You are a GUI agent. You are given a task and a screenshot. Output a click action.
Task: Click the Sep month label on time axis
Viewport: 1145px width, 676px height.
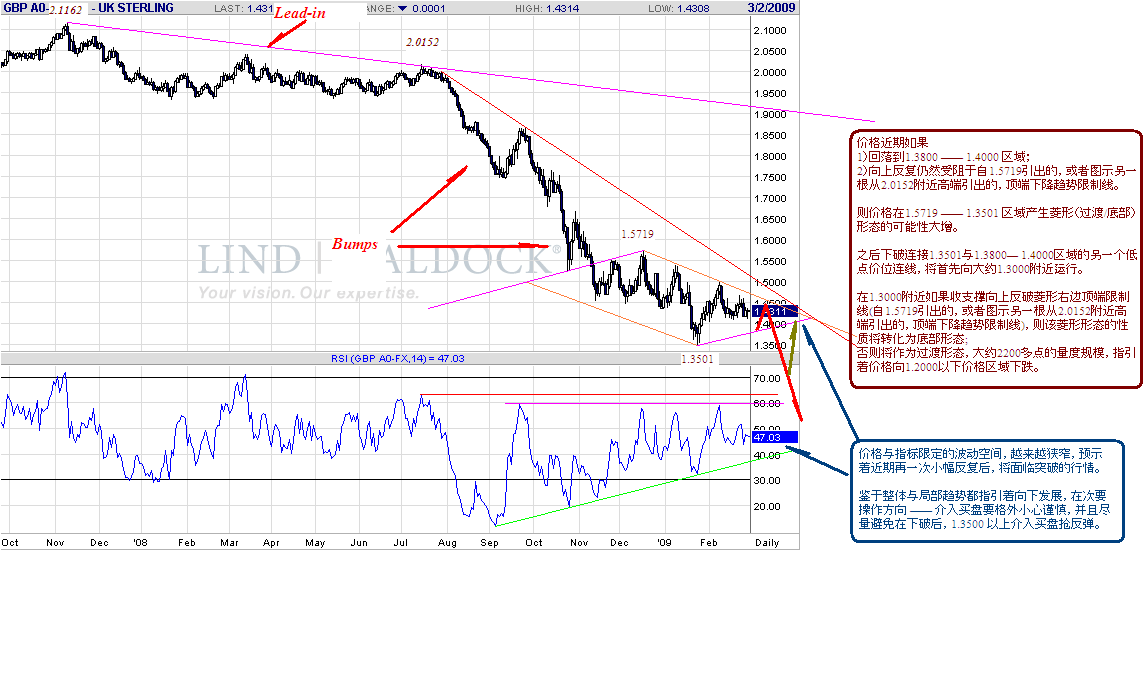[x=489, y=542]
